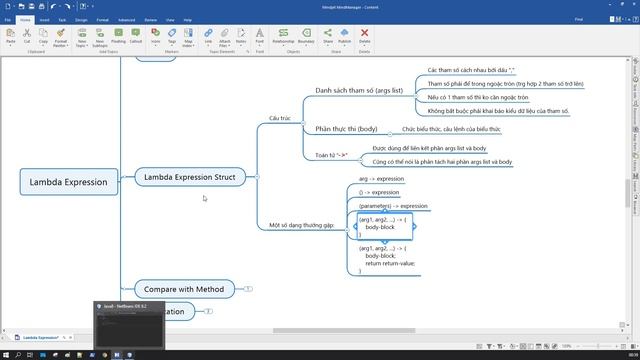This screenshot has height=360, width=640.
Task: Click the Cut scissors icon
Action: (27, 33)
